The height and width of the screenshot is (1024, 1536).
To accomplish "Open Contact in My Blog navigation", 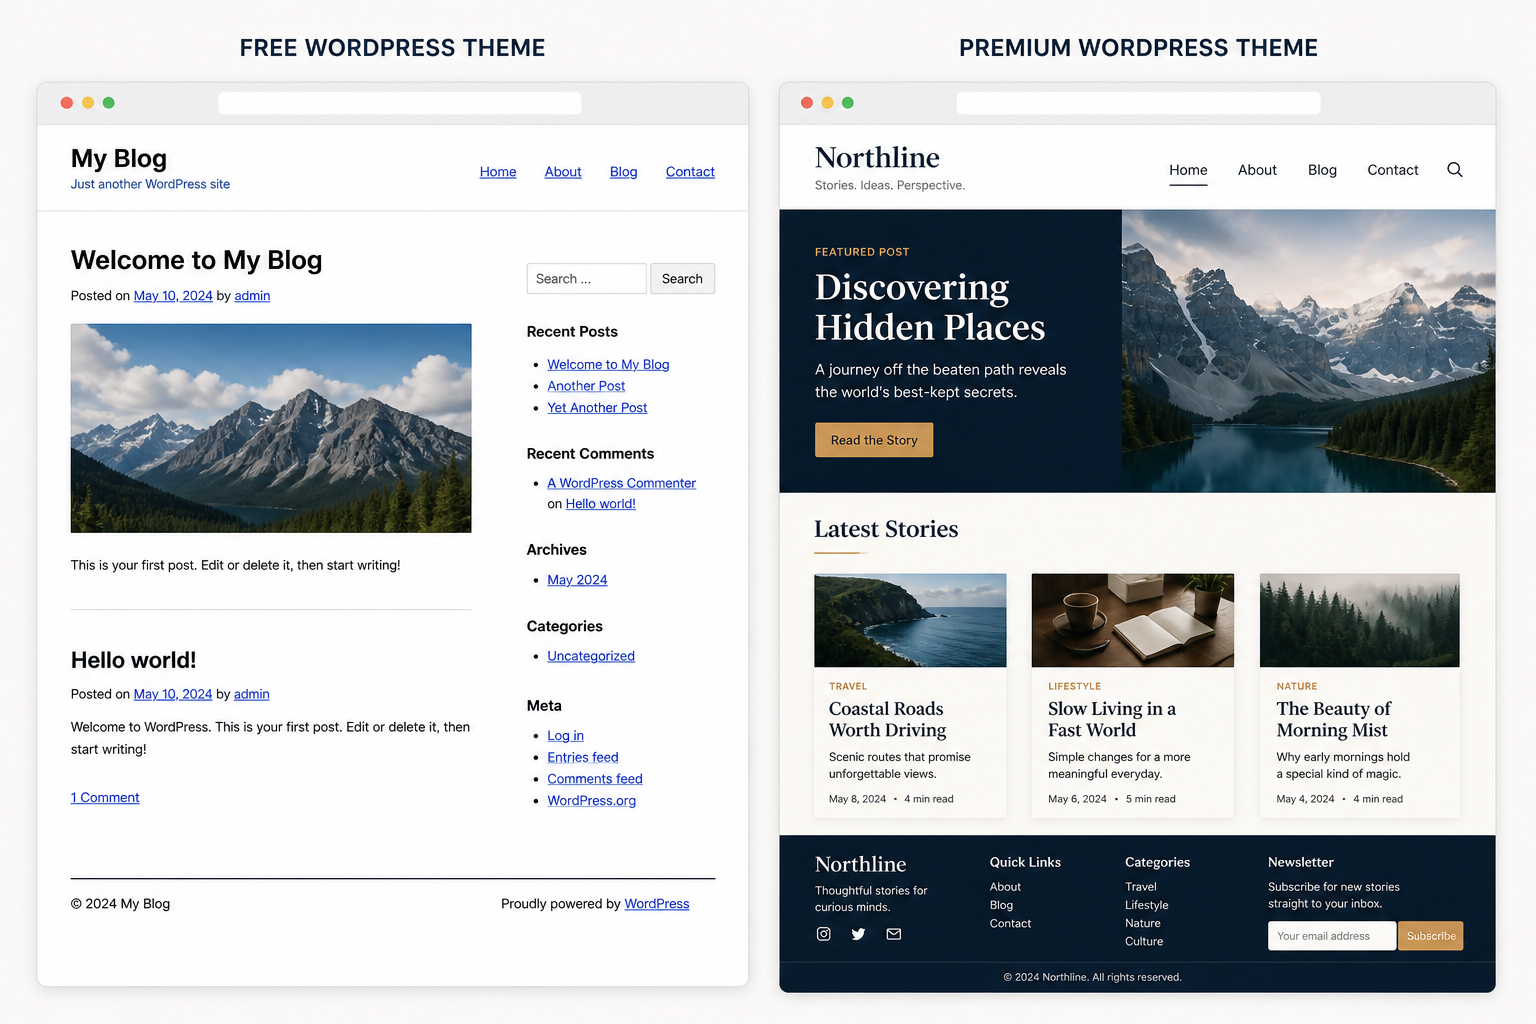I will tap(690, 172).
